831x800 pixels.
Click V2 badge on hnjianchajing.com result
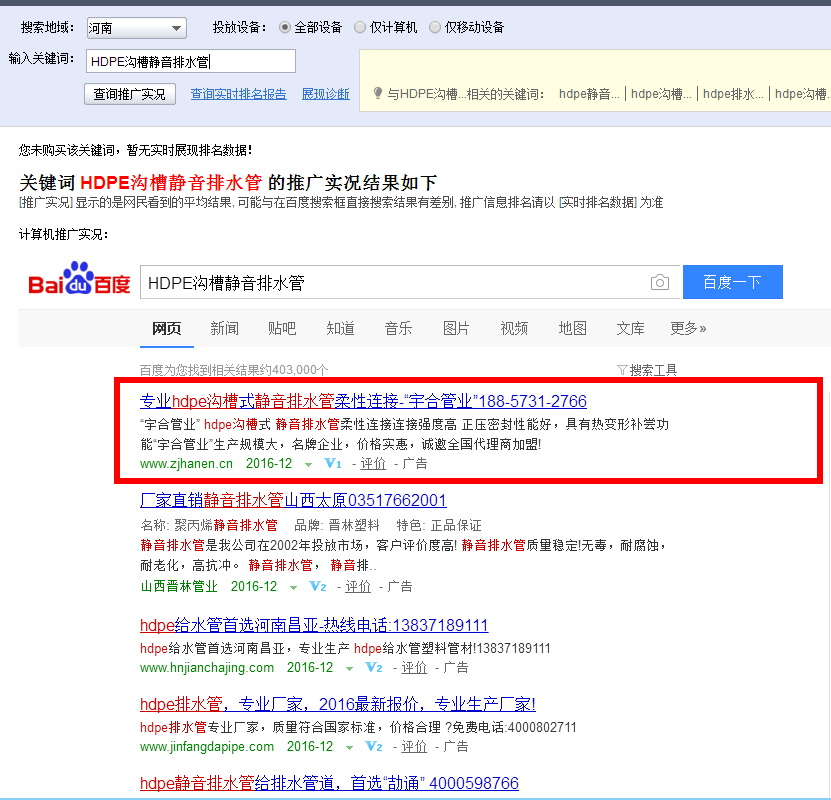click(x=374, y=668)
